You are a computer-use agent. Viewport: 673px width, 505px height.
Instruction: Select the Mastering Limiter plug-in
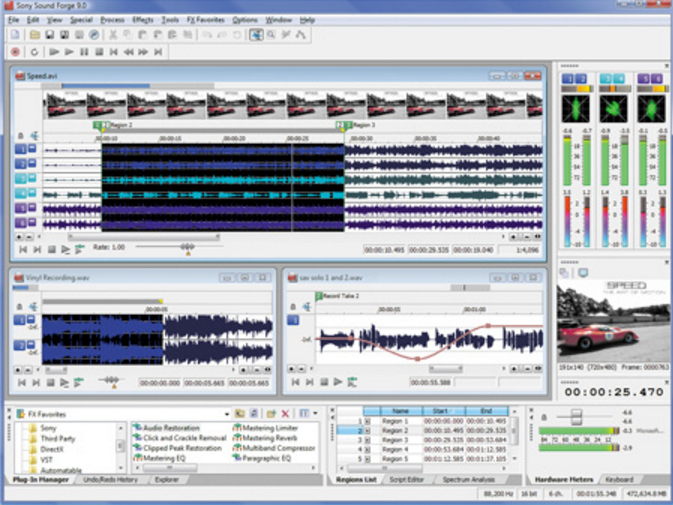[x=266, y=428]
